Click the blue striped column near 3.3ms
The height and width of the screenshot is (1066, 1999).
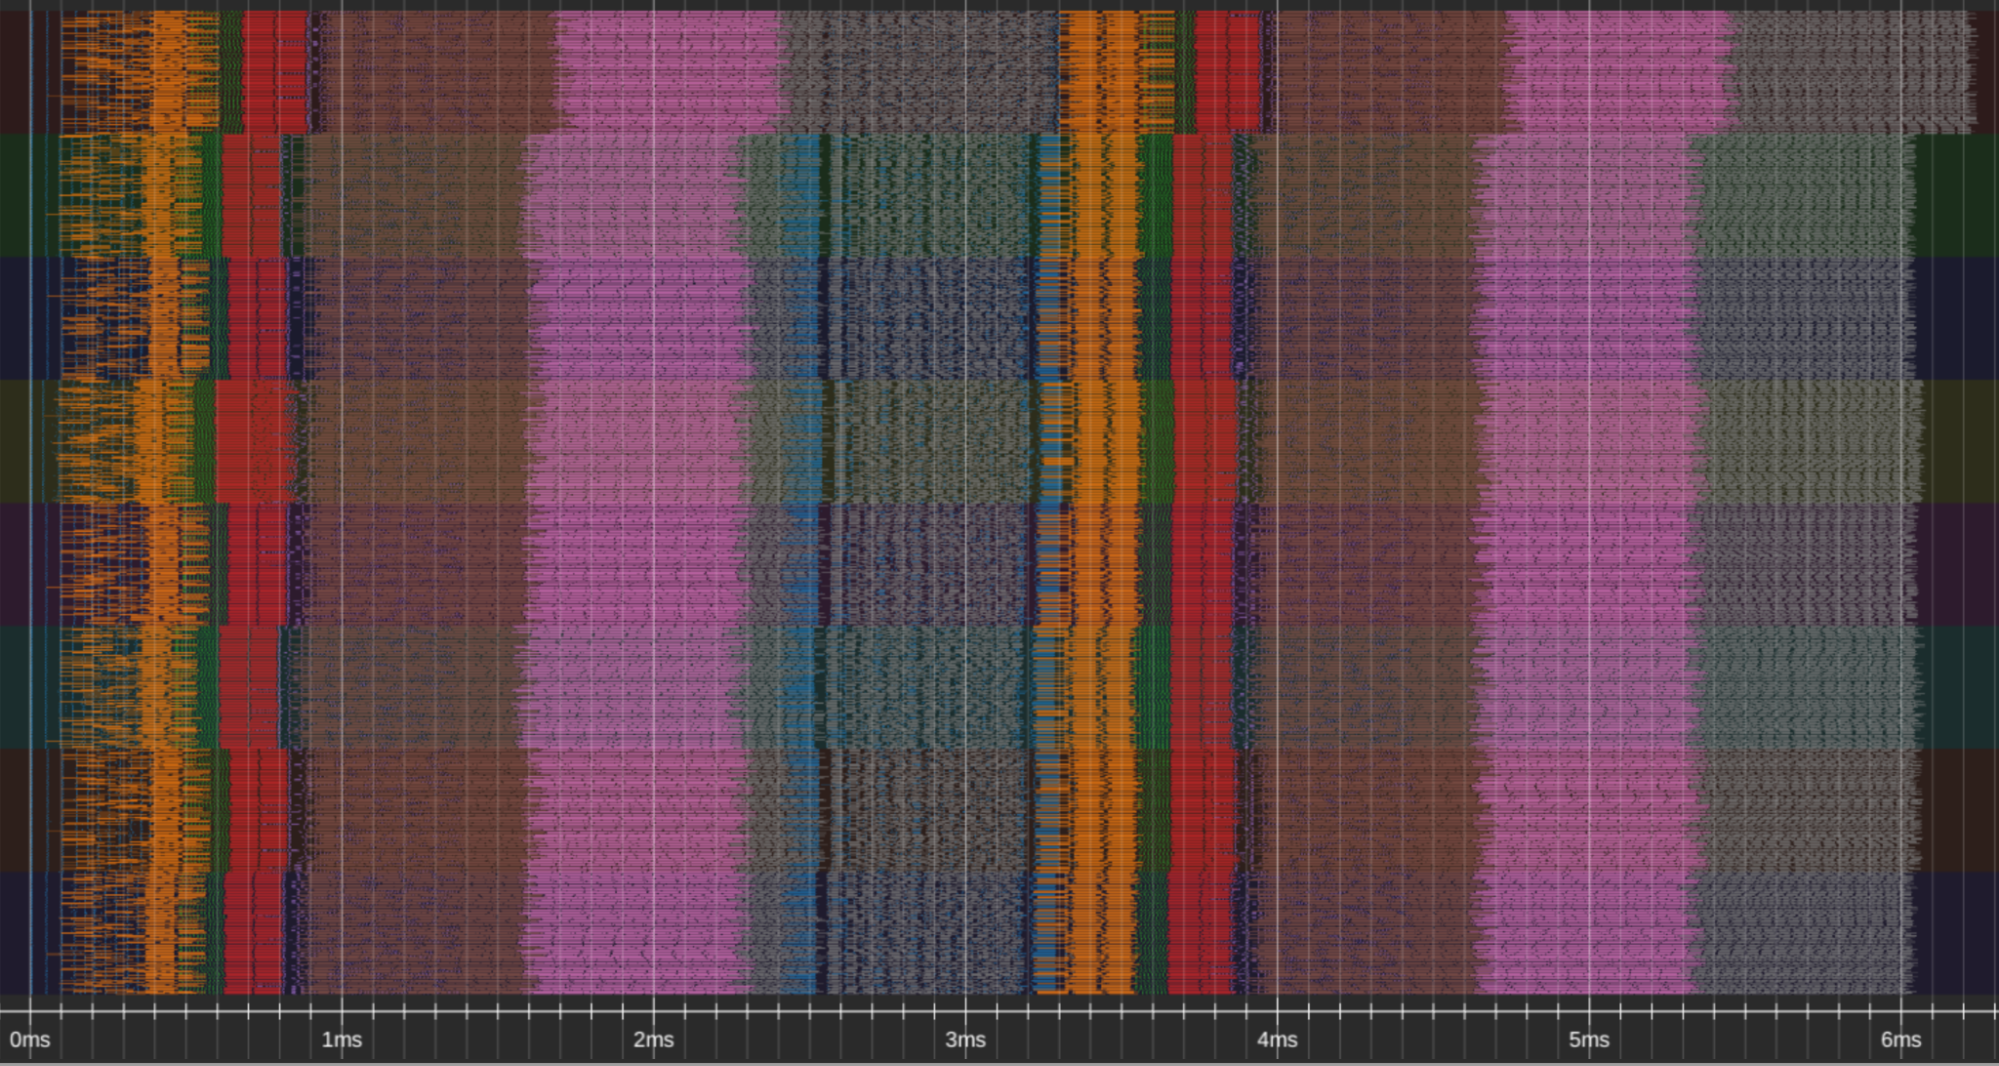(1045, 500)
